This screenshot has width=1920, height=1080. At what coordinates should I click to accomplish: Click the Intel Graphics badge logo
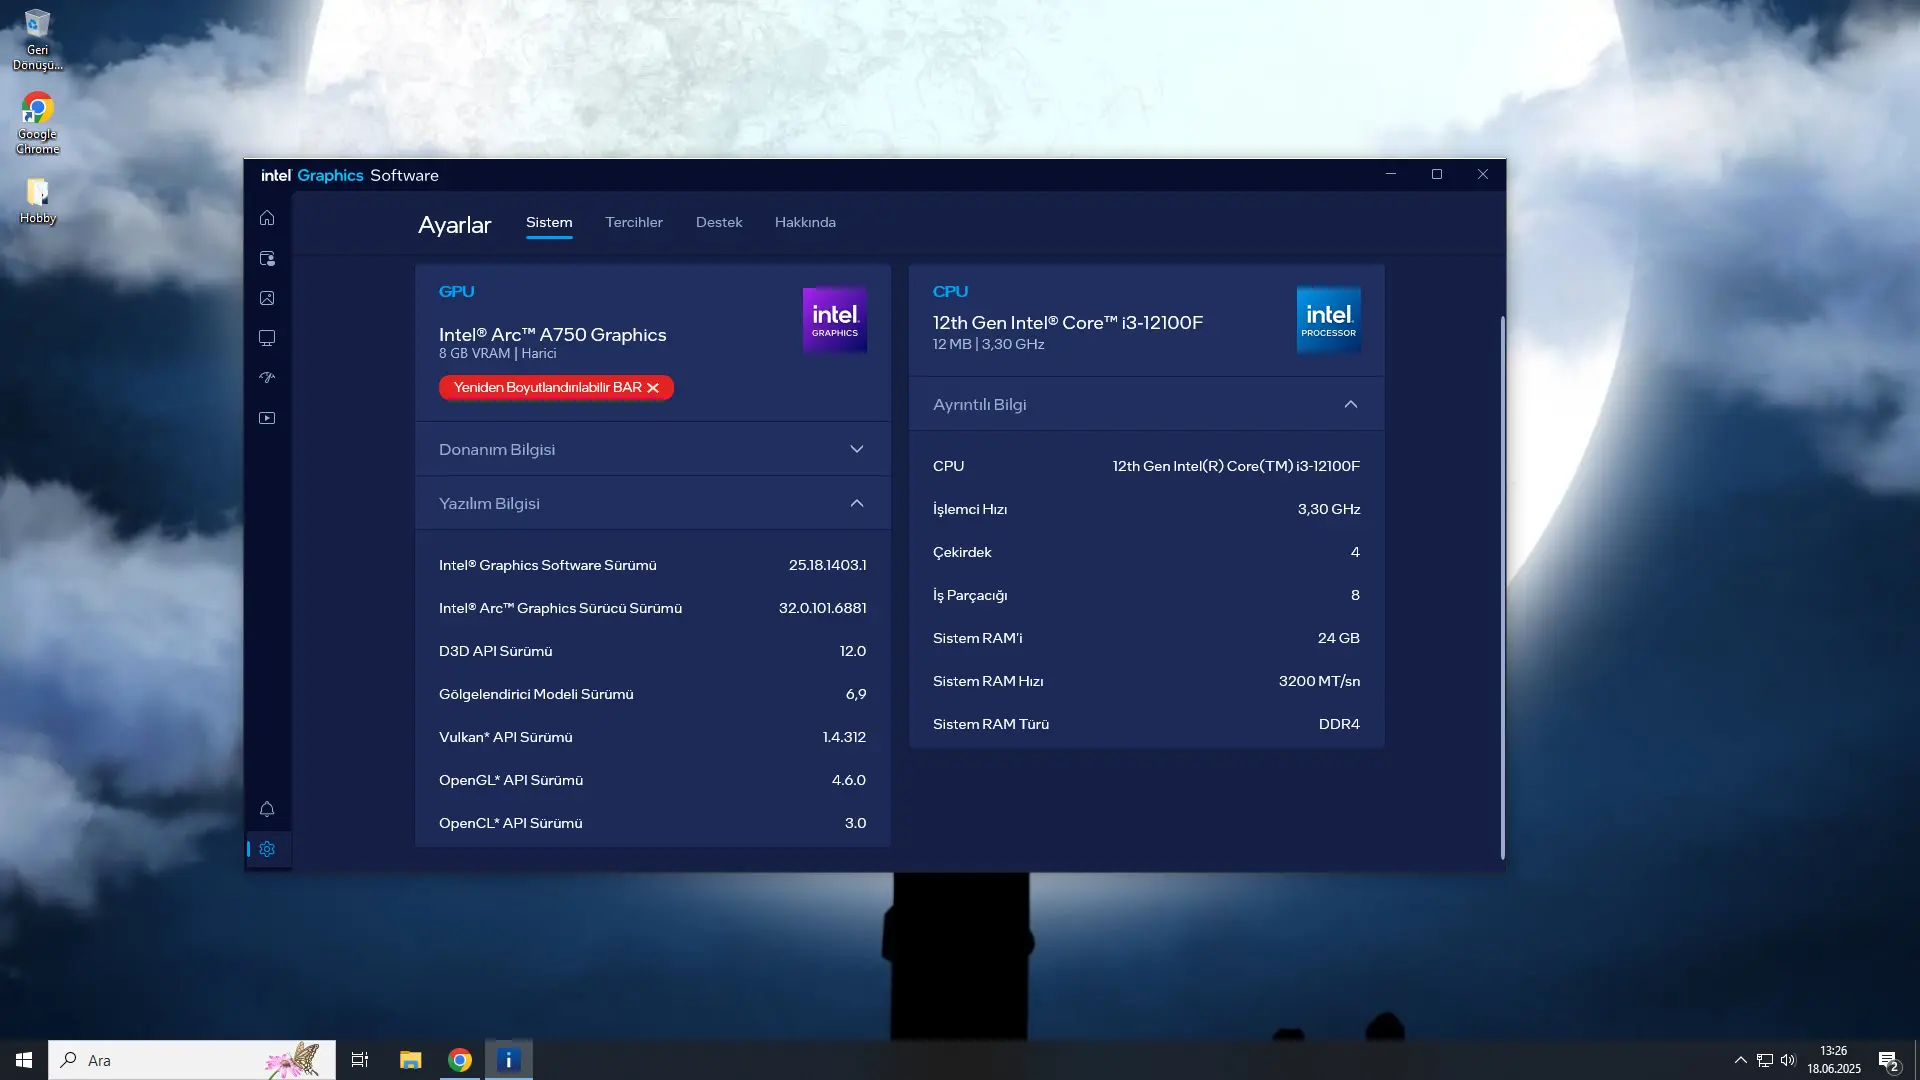tap(835, 320)
